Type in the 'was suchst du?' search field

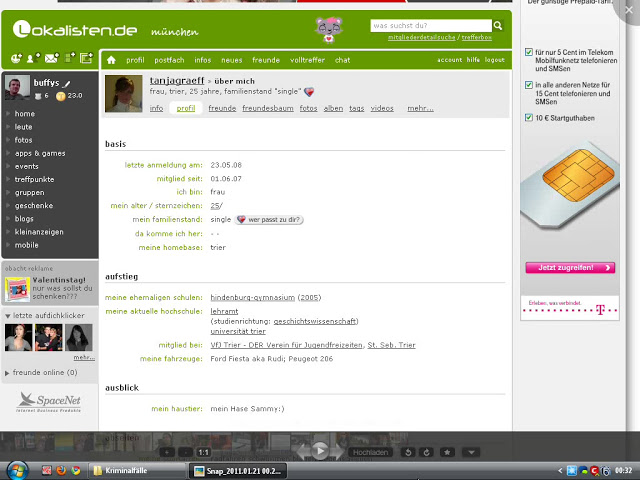click(430, 25)
